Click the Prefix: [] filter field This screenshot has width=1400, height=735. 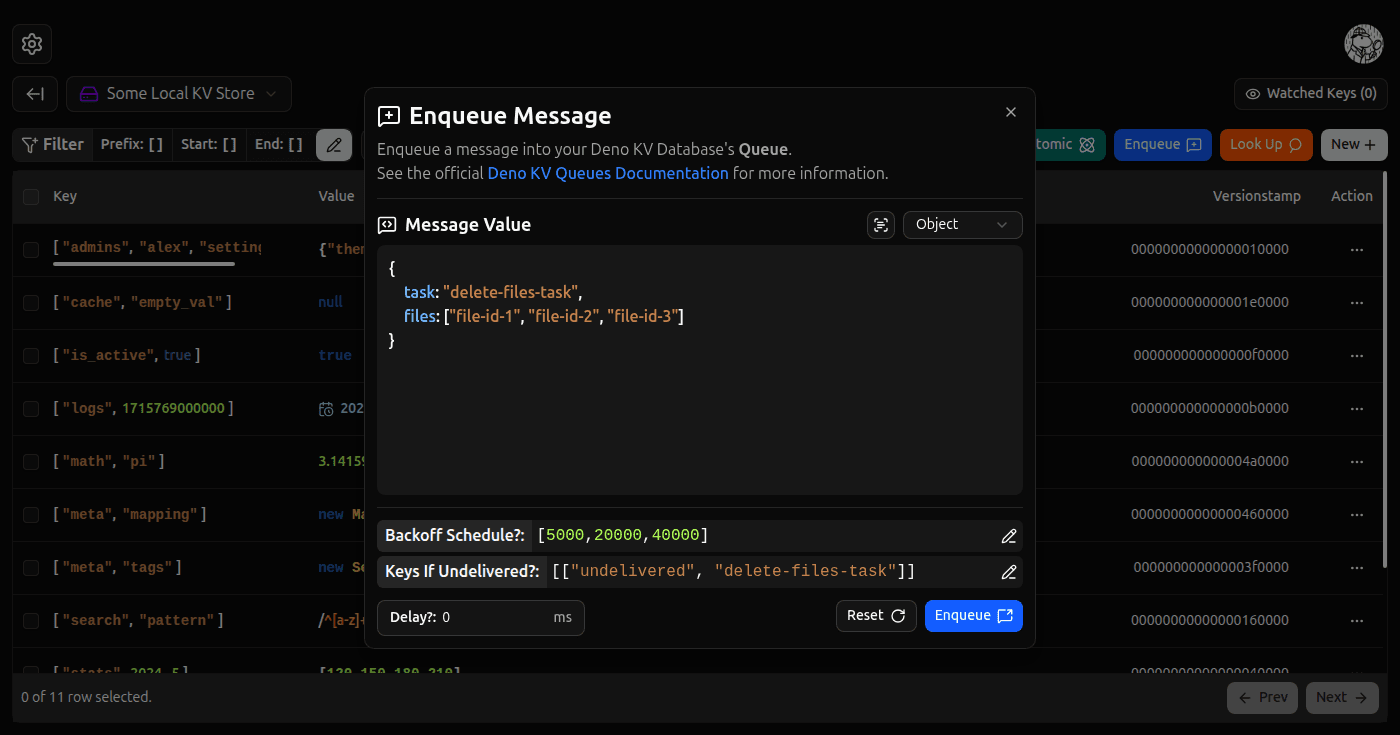point(132,145)
